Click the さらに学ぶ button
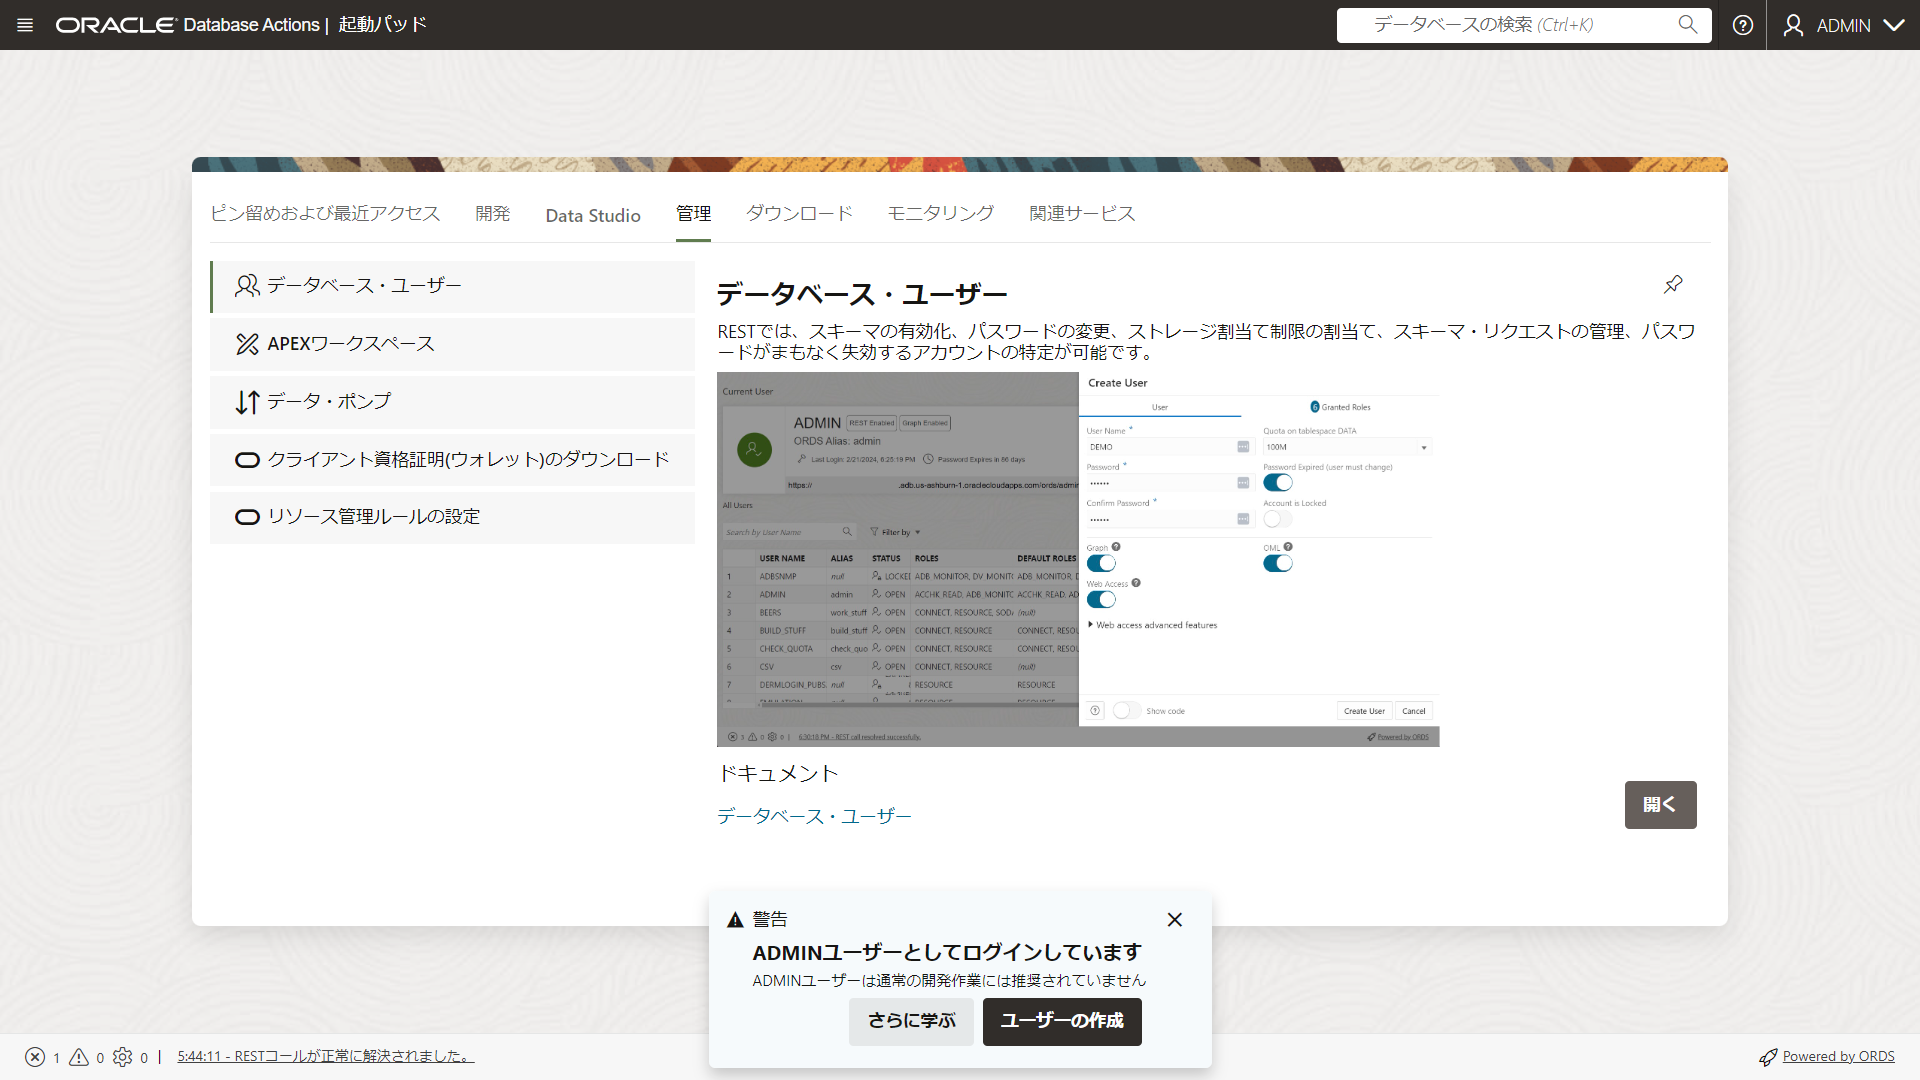Image resolution: width=1920 pixels, height=1080 pixels. pos(911,1022)
